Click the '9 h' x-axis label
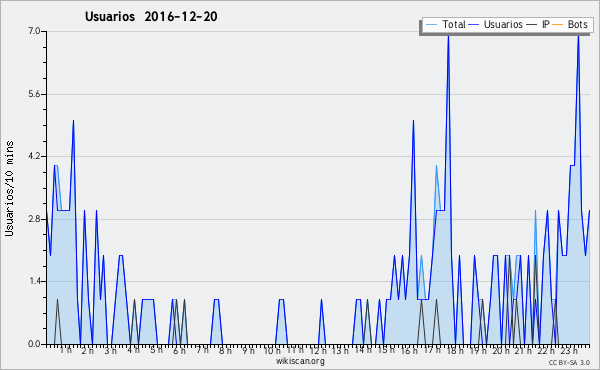The image size is (600, 370). pyautogui.click(x=248, y=350)
